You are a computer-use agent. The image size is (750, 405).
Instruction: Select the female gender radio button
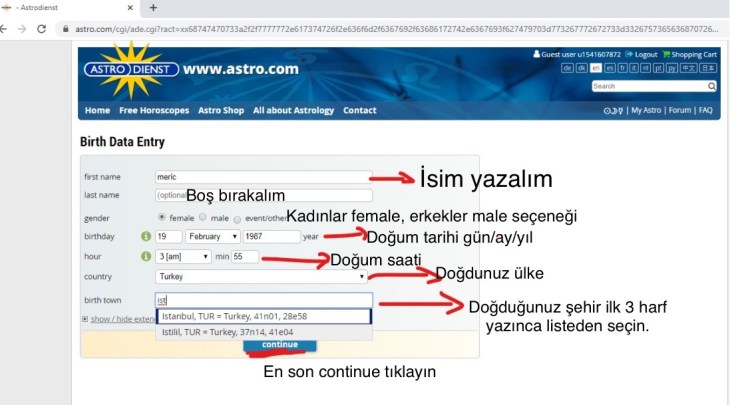click(x=162, y=217)
